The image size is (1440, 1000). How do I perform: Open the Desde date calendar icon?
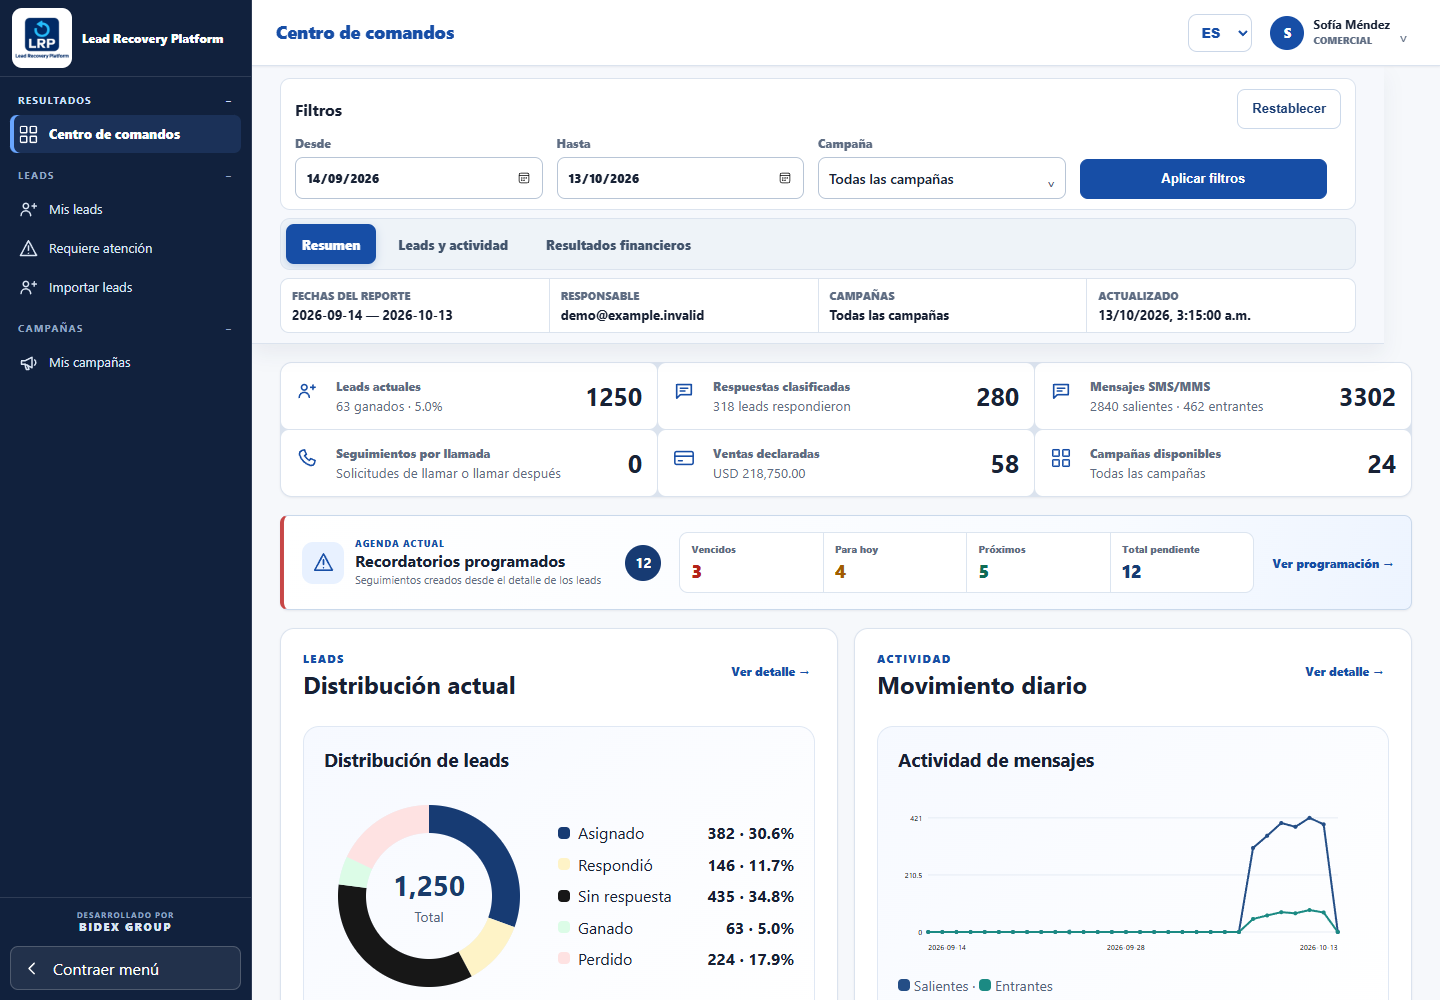coord(523,178)
